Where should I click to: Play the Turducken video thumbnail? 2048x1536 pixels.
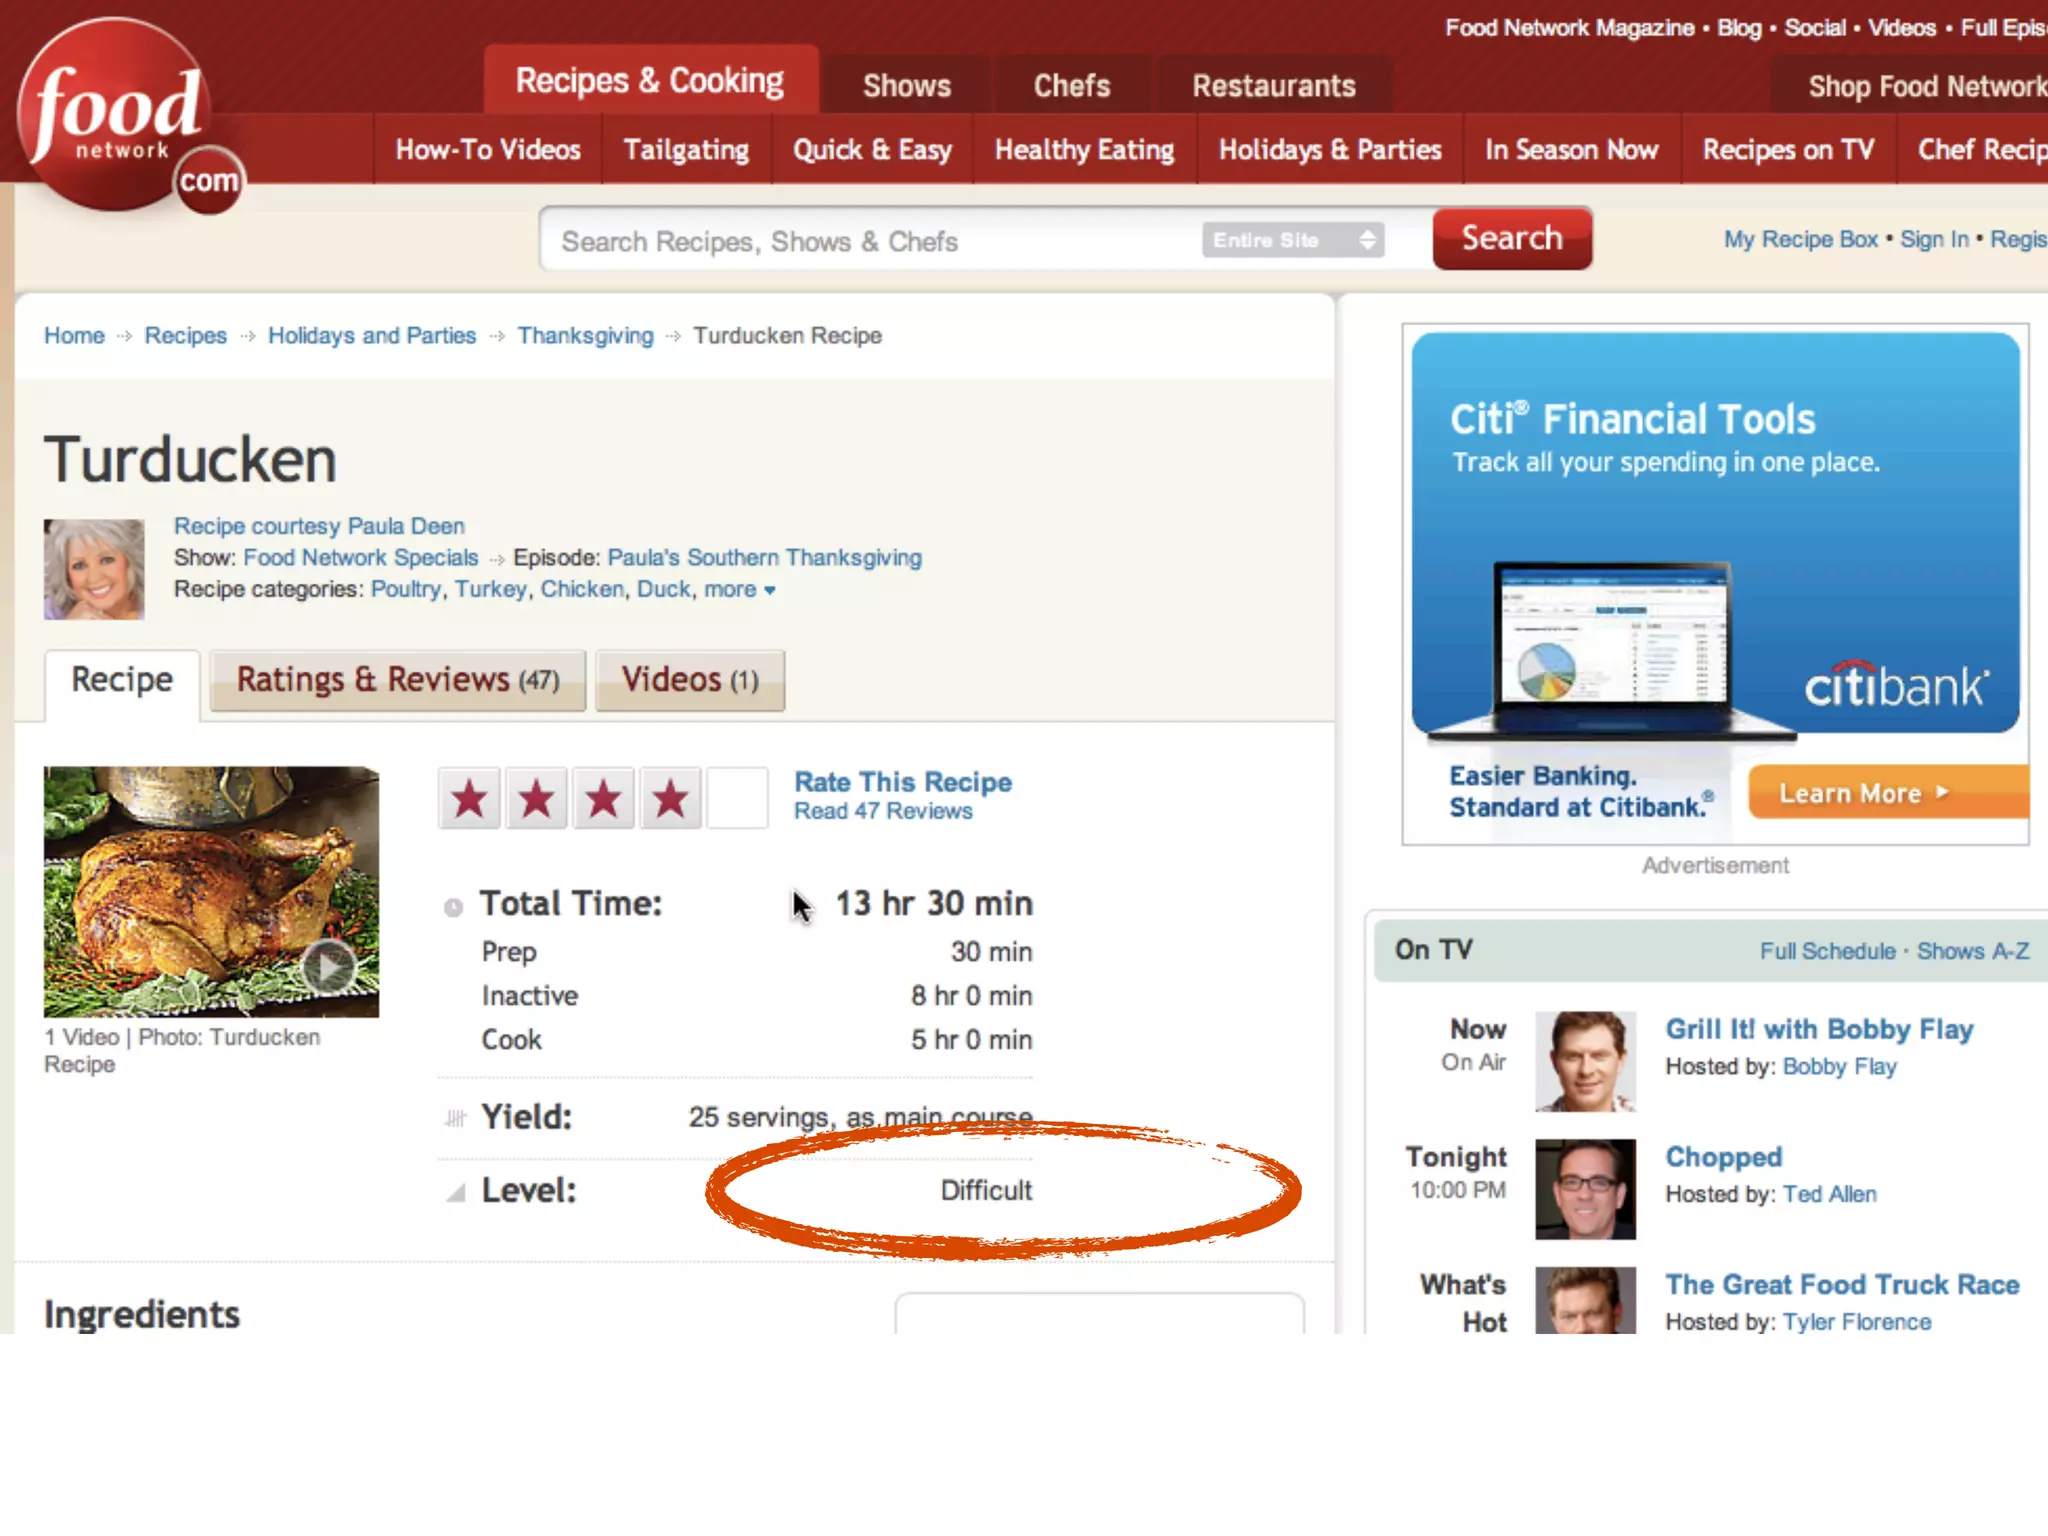tap(328, 966)
